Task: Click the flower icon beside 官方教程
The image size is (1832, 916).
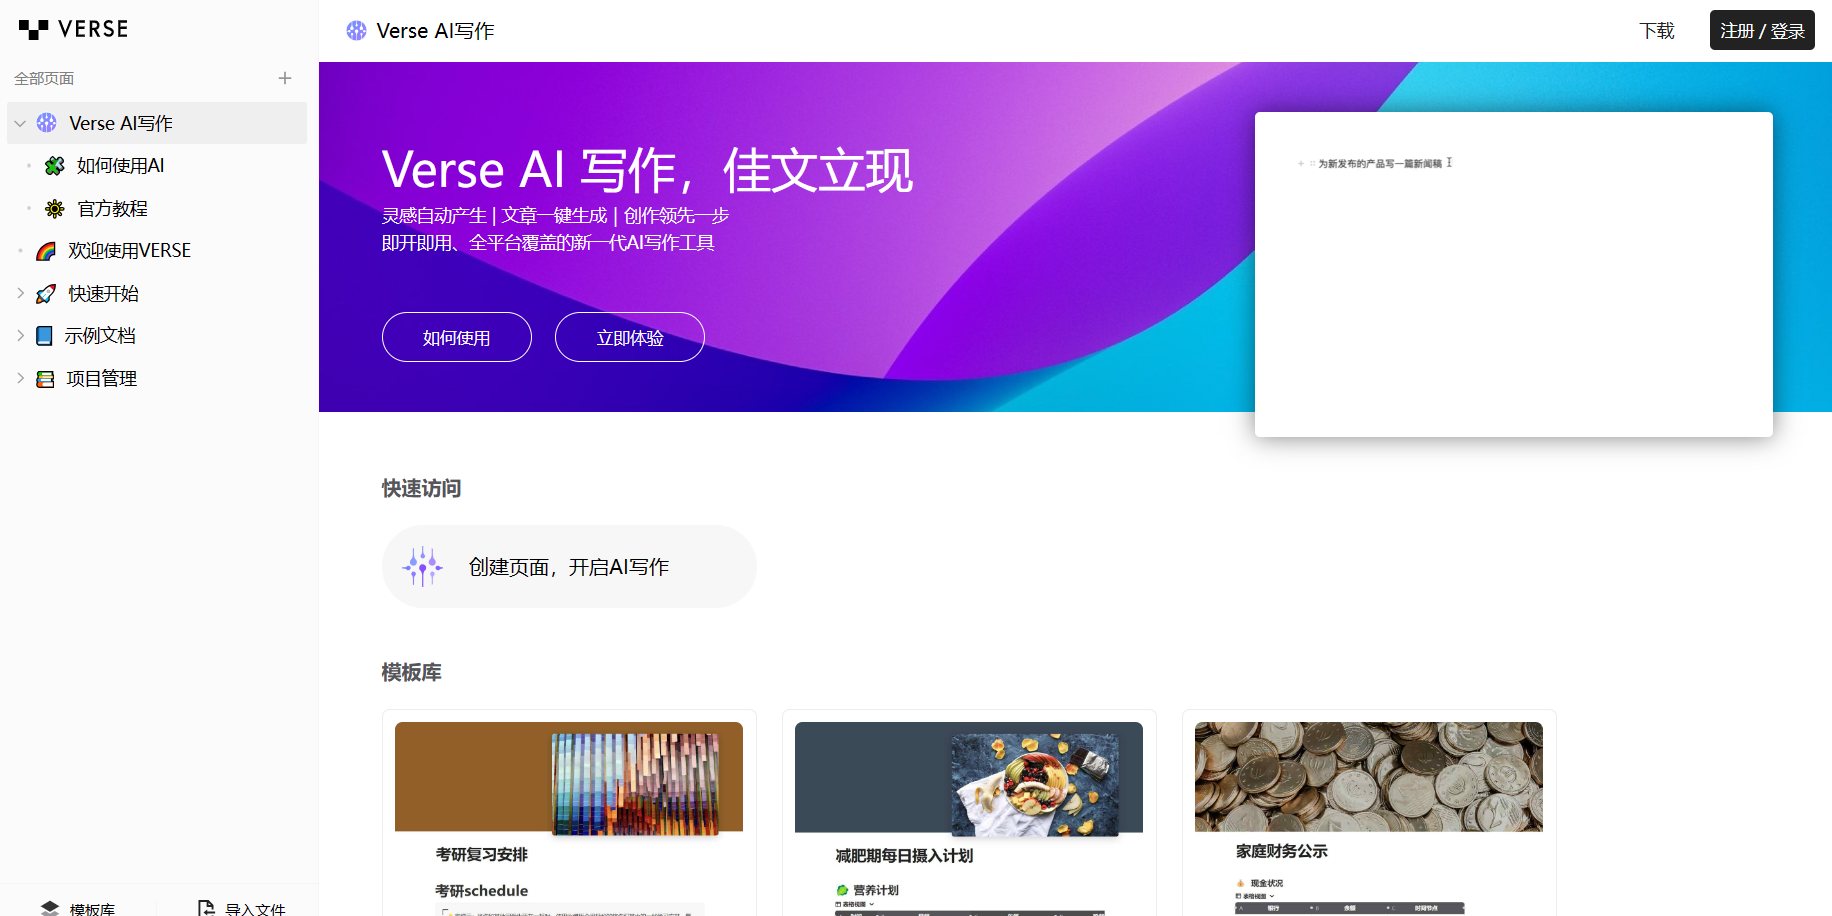Action: (x=55, y=209)
